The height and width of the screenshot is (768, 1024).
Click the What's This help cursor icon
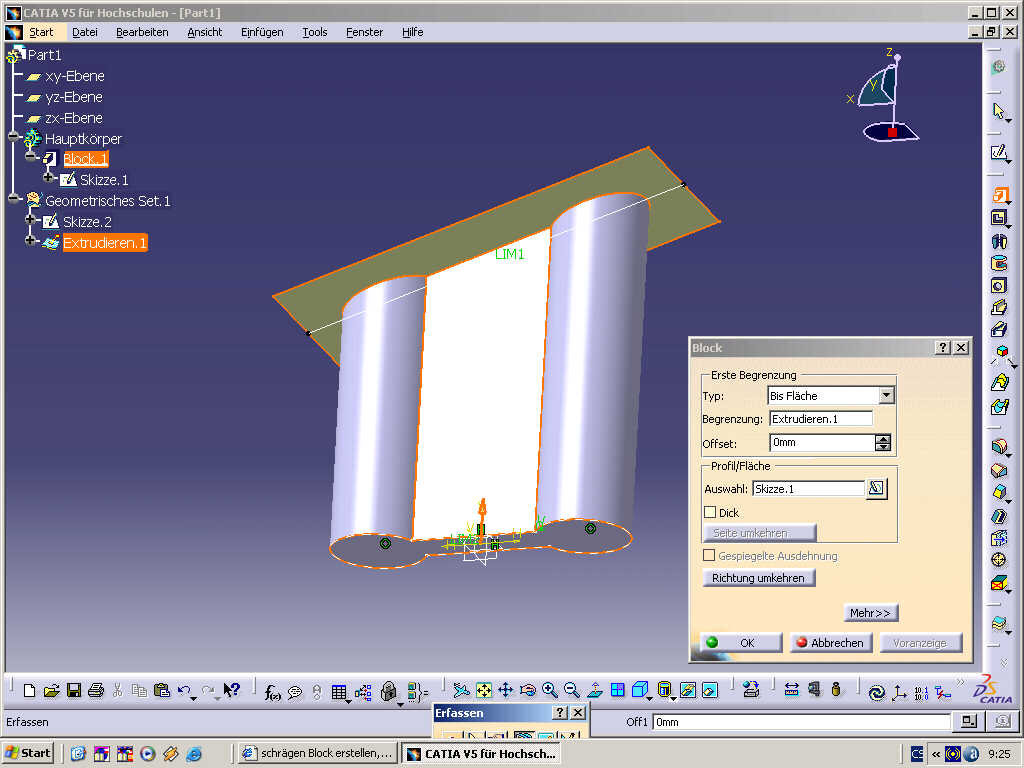232,690
